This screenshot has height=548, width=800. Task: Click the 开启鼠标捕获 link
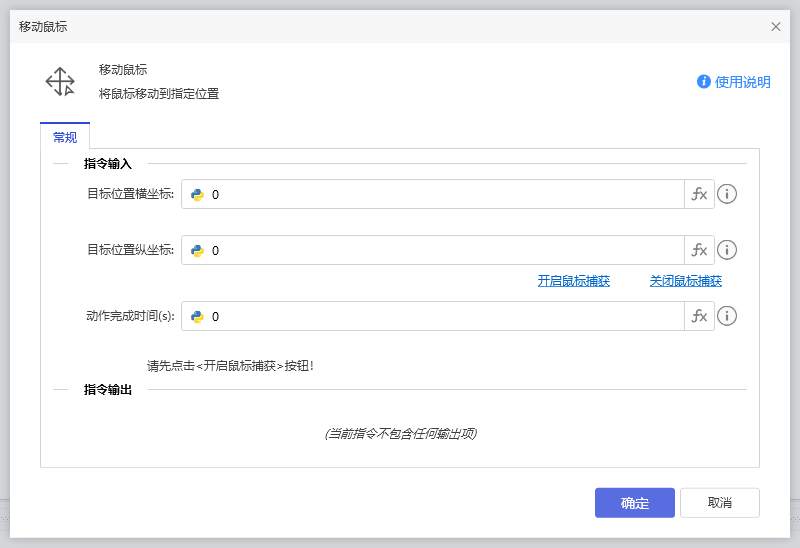pos(573,281)
